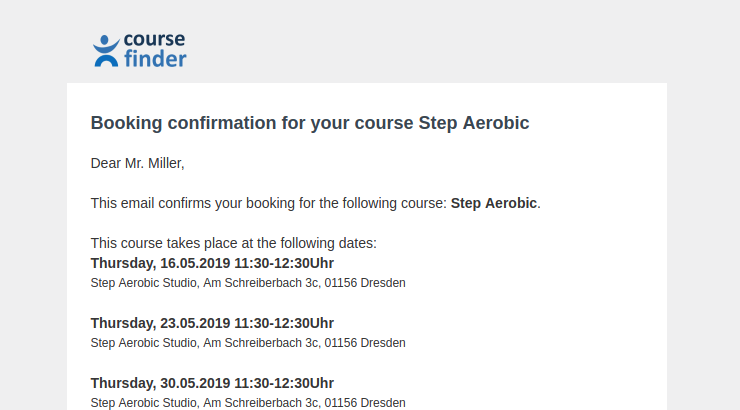Image resolution: width=740 pixels, height=410 pixels.
Task: Click the studio address under 16.05.2019
Action: coord(248,283)
